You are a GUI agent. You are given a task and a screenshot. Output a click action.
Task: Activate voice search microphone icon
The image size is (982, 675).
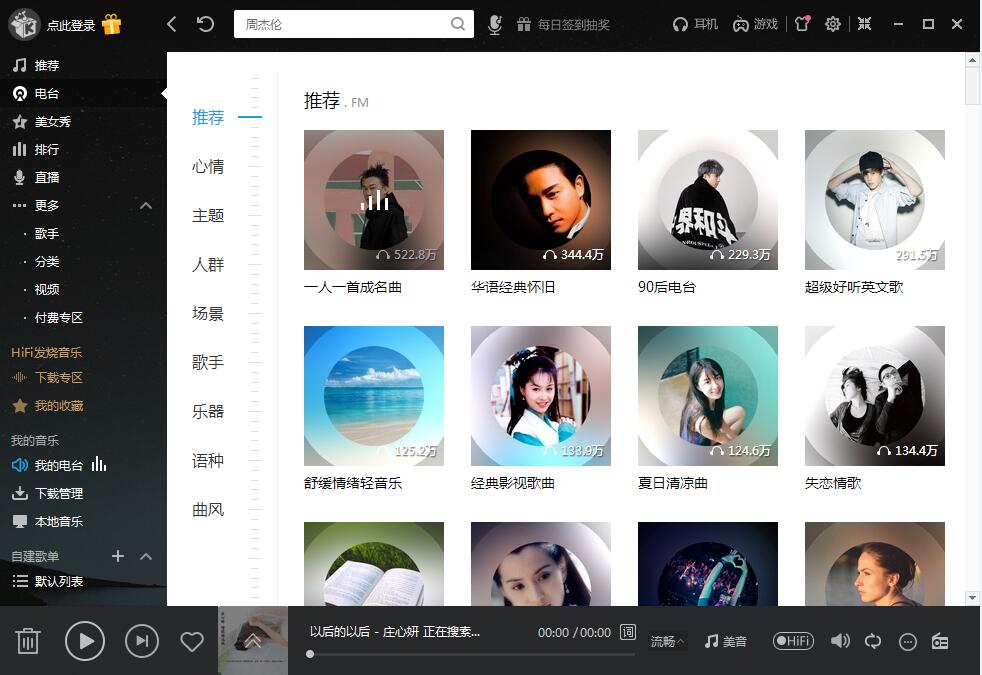494,24
